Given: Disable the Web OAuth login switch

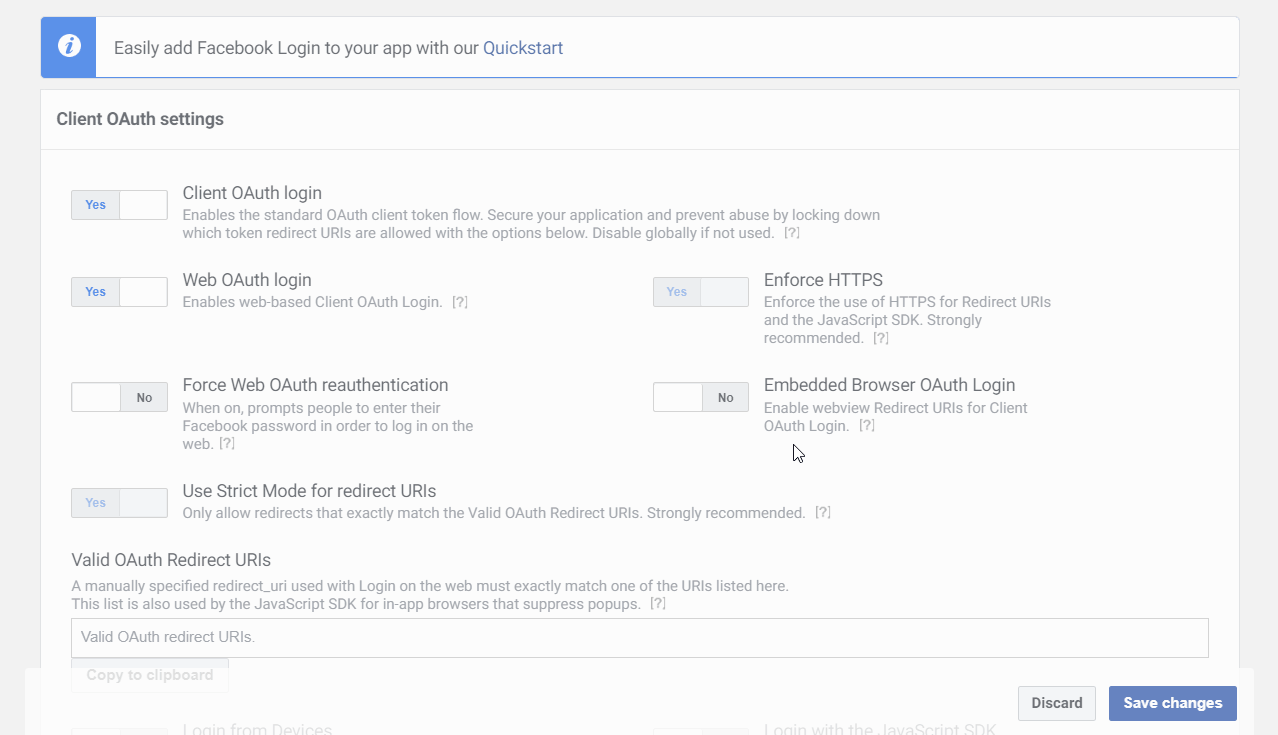Looking at the screenshot, I should pyautogui.click(x=119, y=292).
